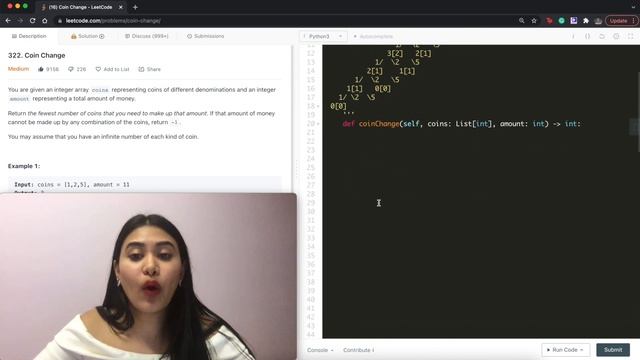
Task: Open the zoom magnifier icon in address bar
Action: (521, 20)
